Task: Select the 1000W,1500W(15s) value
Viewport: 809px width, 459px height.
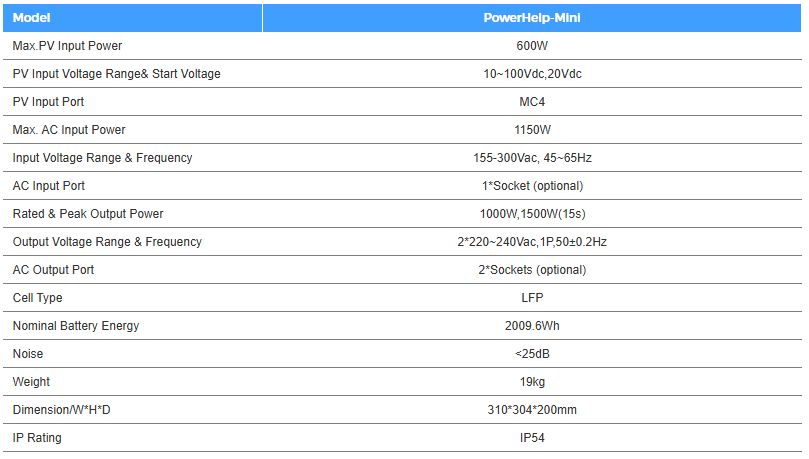Action: point(532,214)
